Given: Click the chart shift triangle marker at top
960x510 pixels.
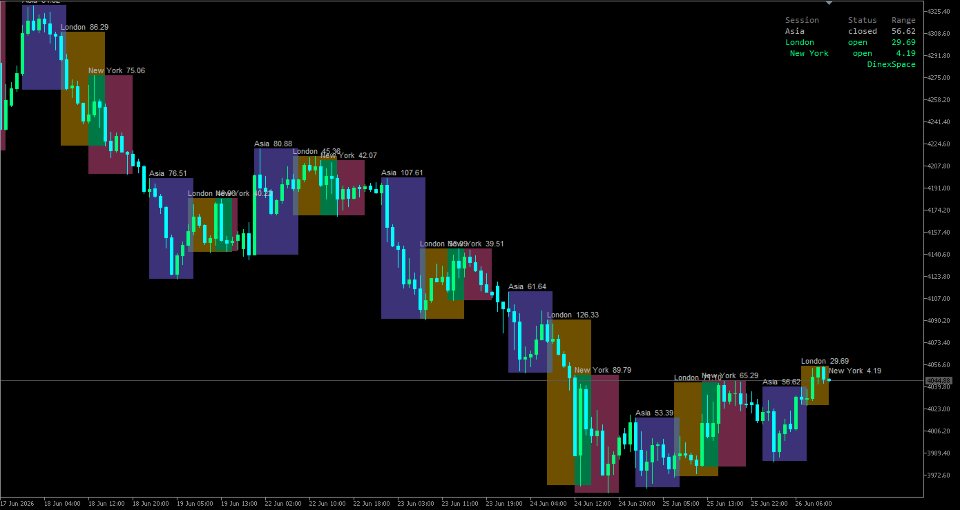Looking at the screenshot, I should pyautogui.click(x=829, y=3).
